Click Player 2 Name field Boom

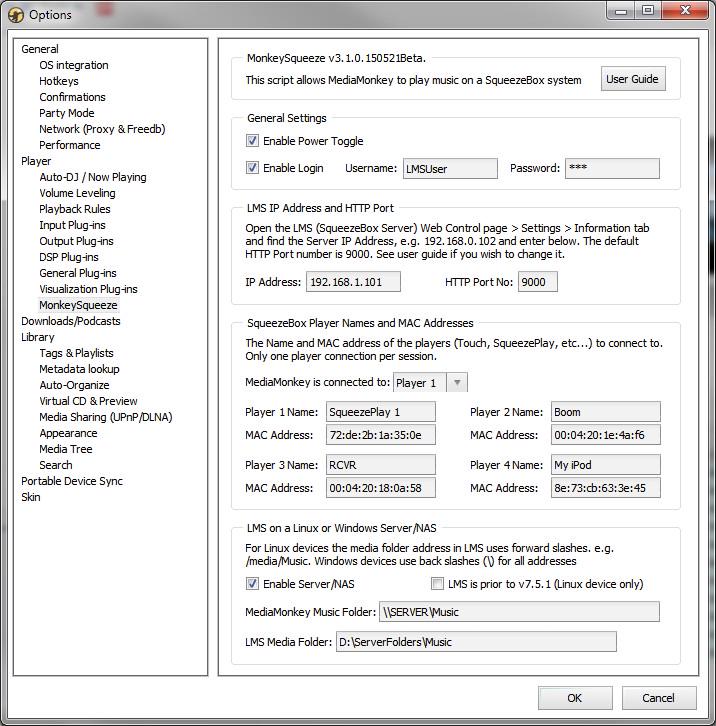click(606, 412)
